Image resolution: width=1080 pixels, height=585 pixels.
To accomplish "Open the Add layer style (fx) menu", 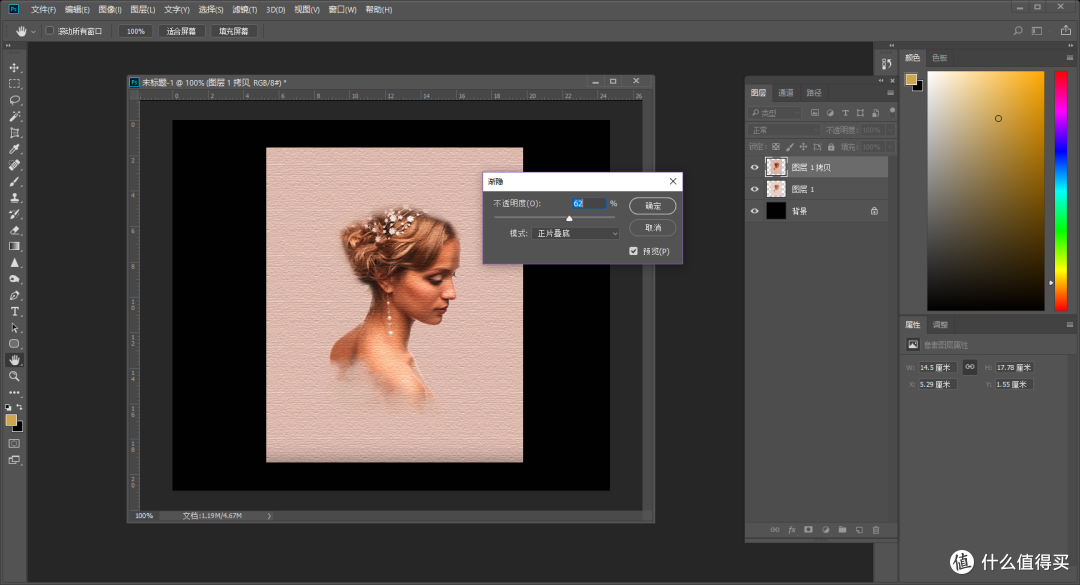I will click(x=792, y=530).
